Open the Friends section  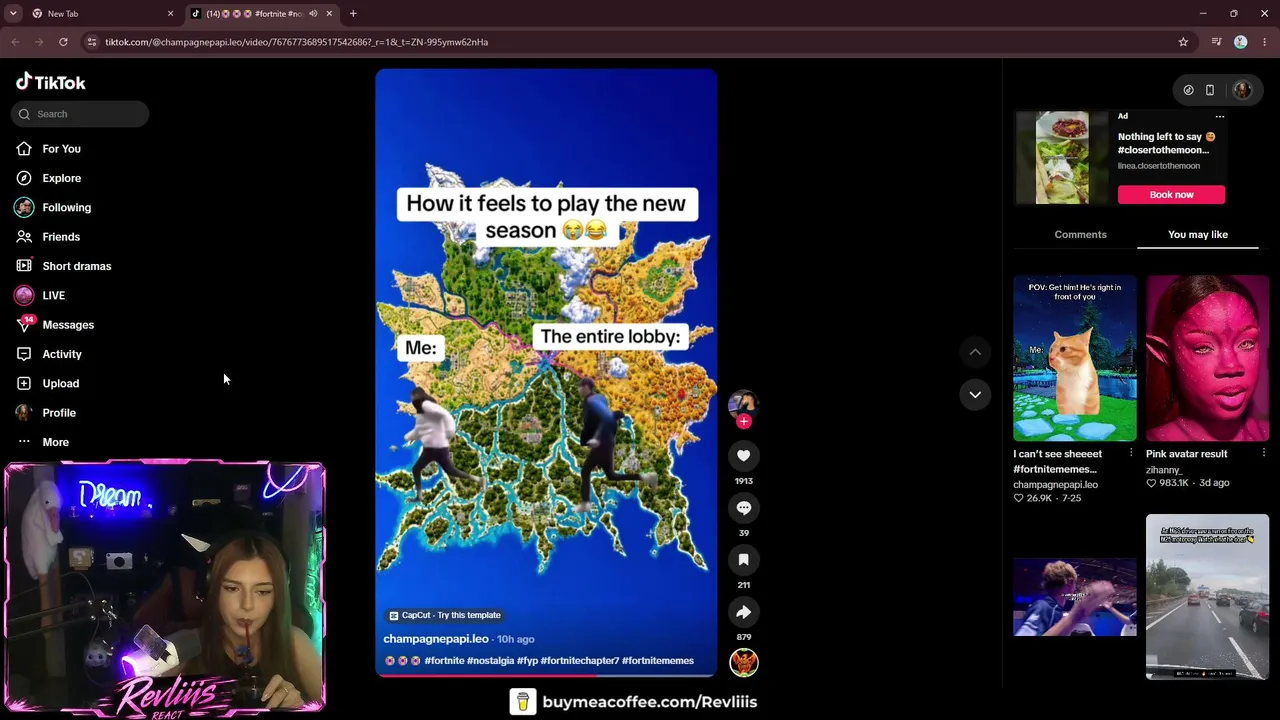61,237
